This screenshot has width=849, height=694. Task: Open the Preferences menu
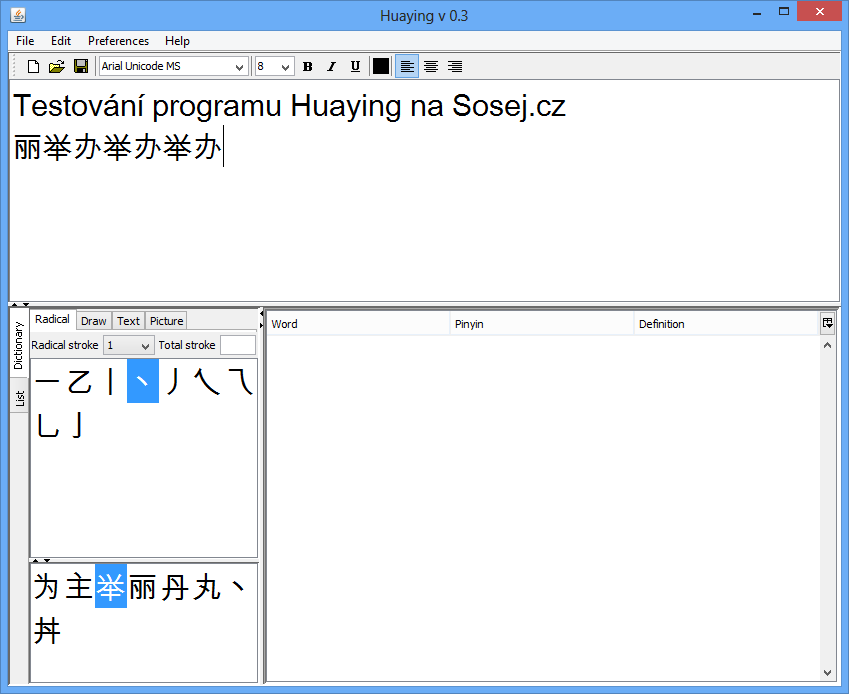coord(119,41)
